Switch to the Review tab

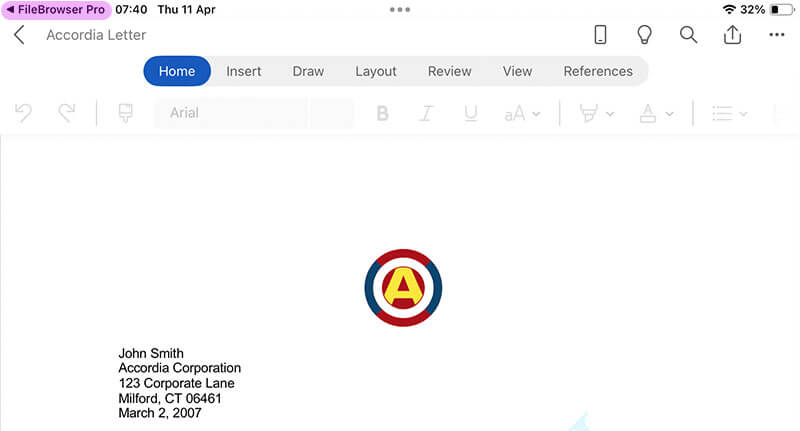449,71
